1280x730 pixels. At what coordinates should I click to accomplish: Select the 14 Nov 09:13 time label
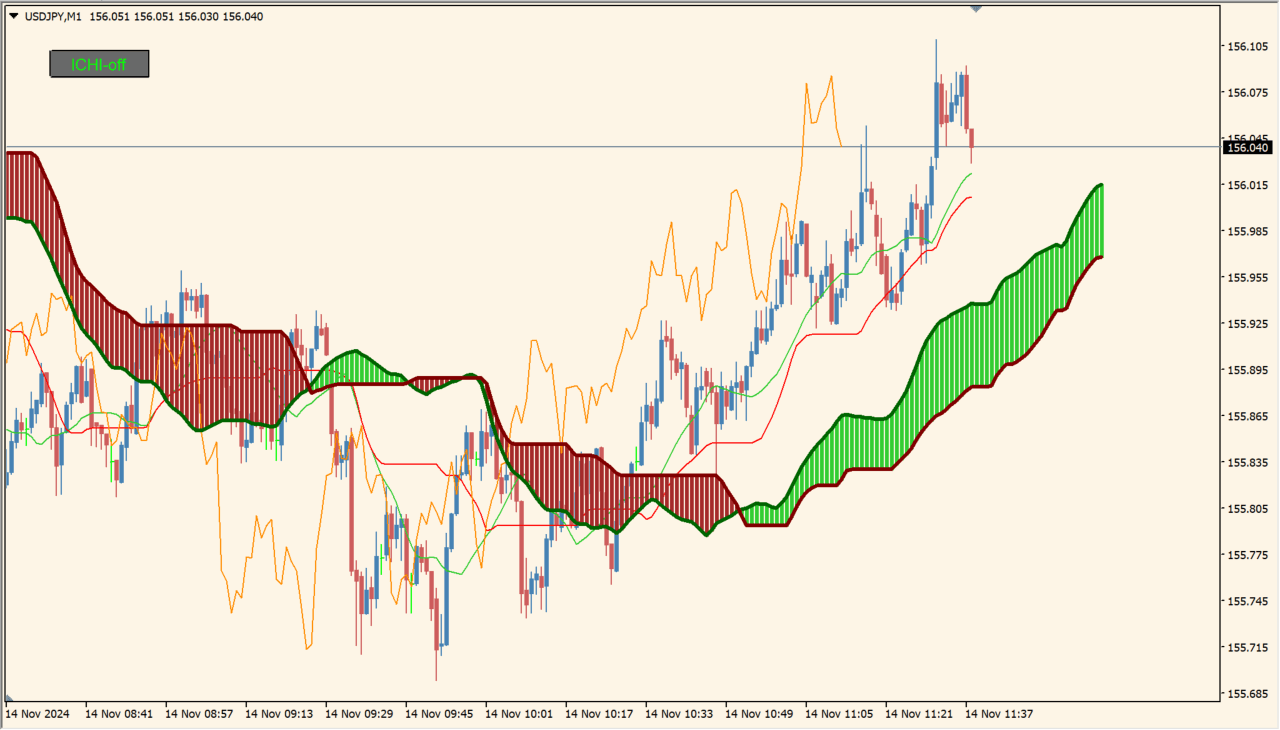point(279,714)
